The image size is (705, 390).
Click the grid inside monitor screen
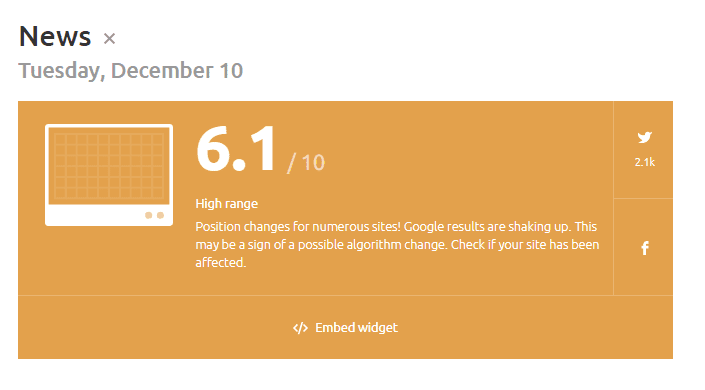(x=109, y=166)
